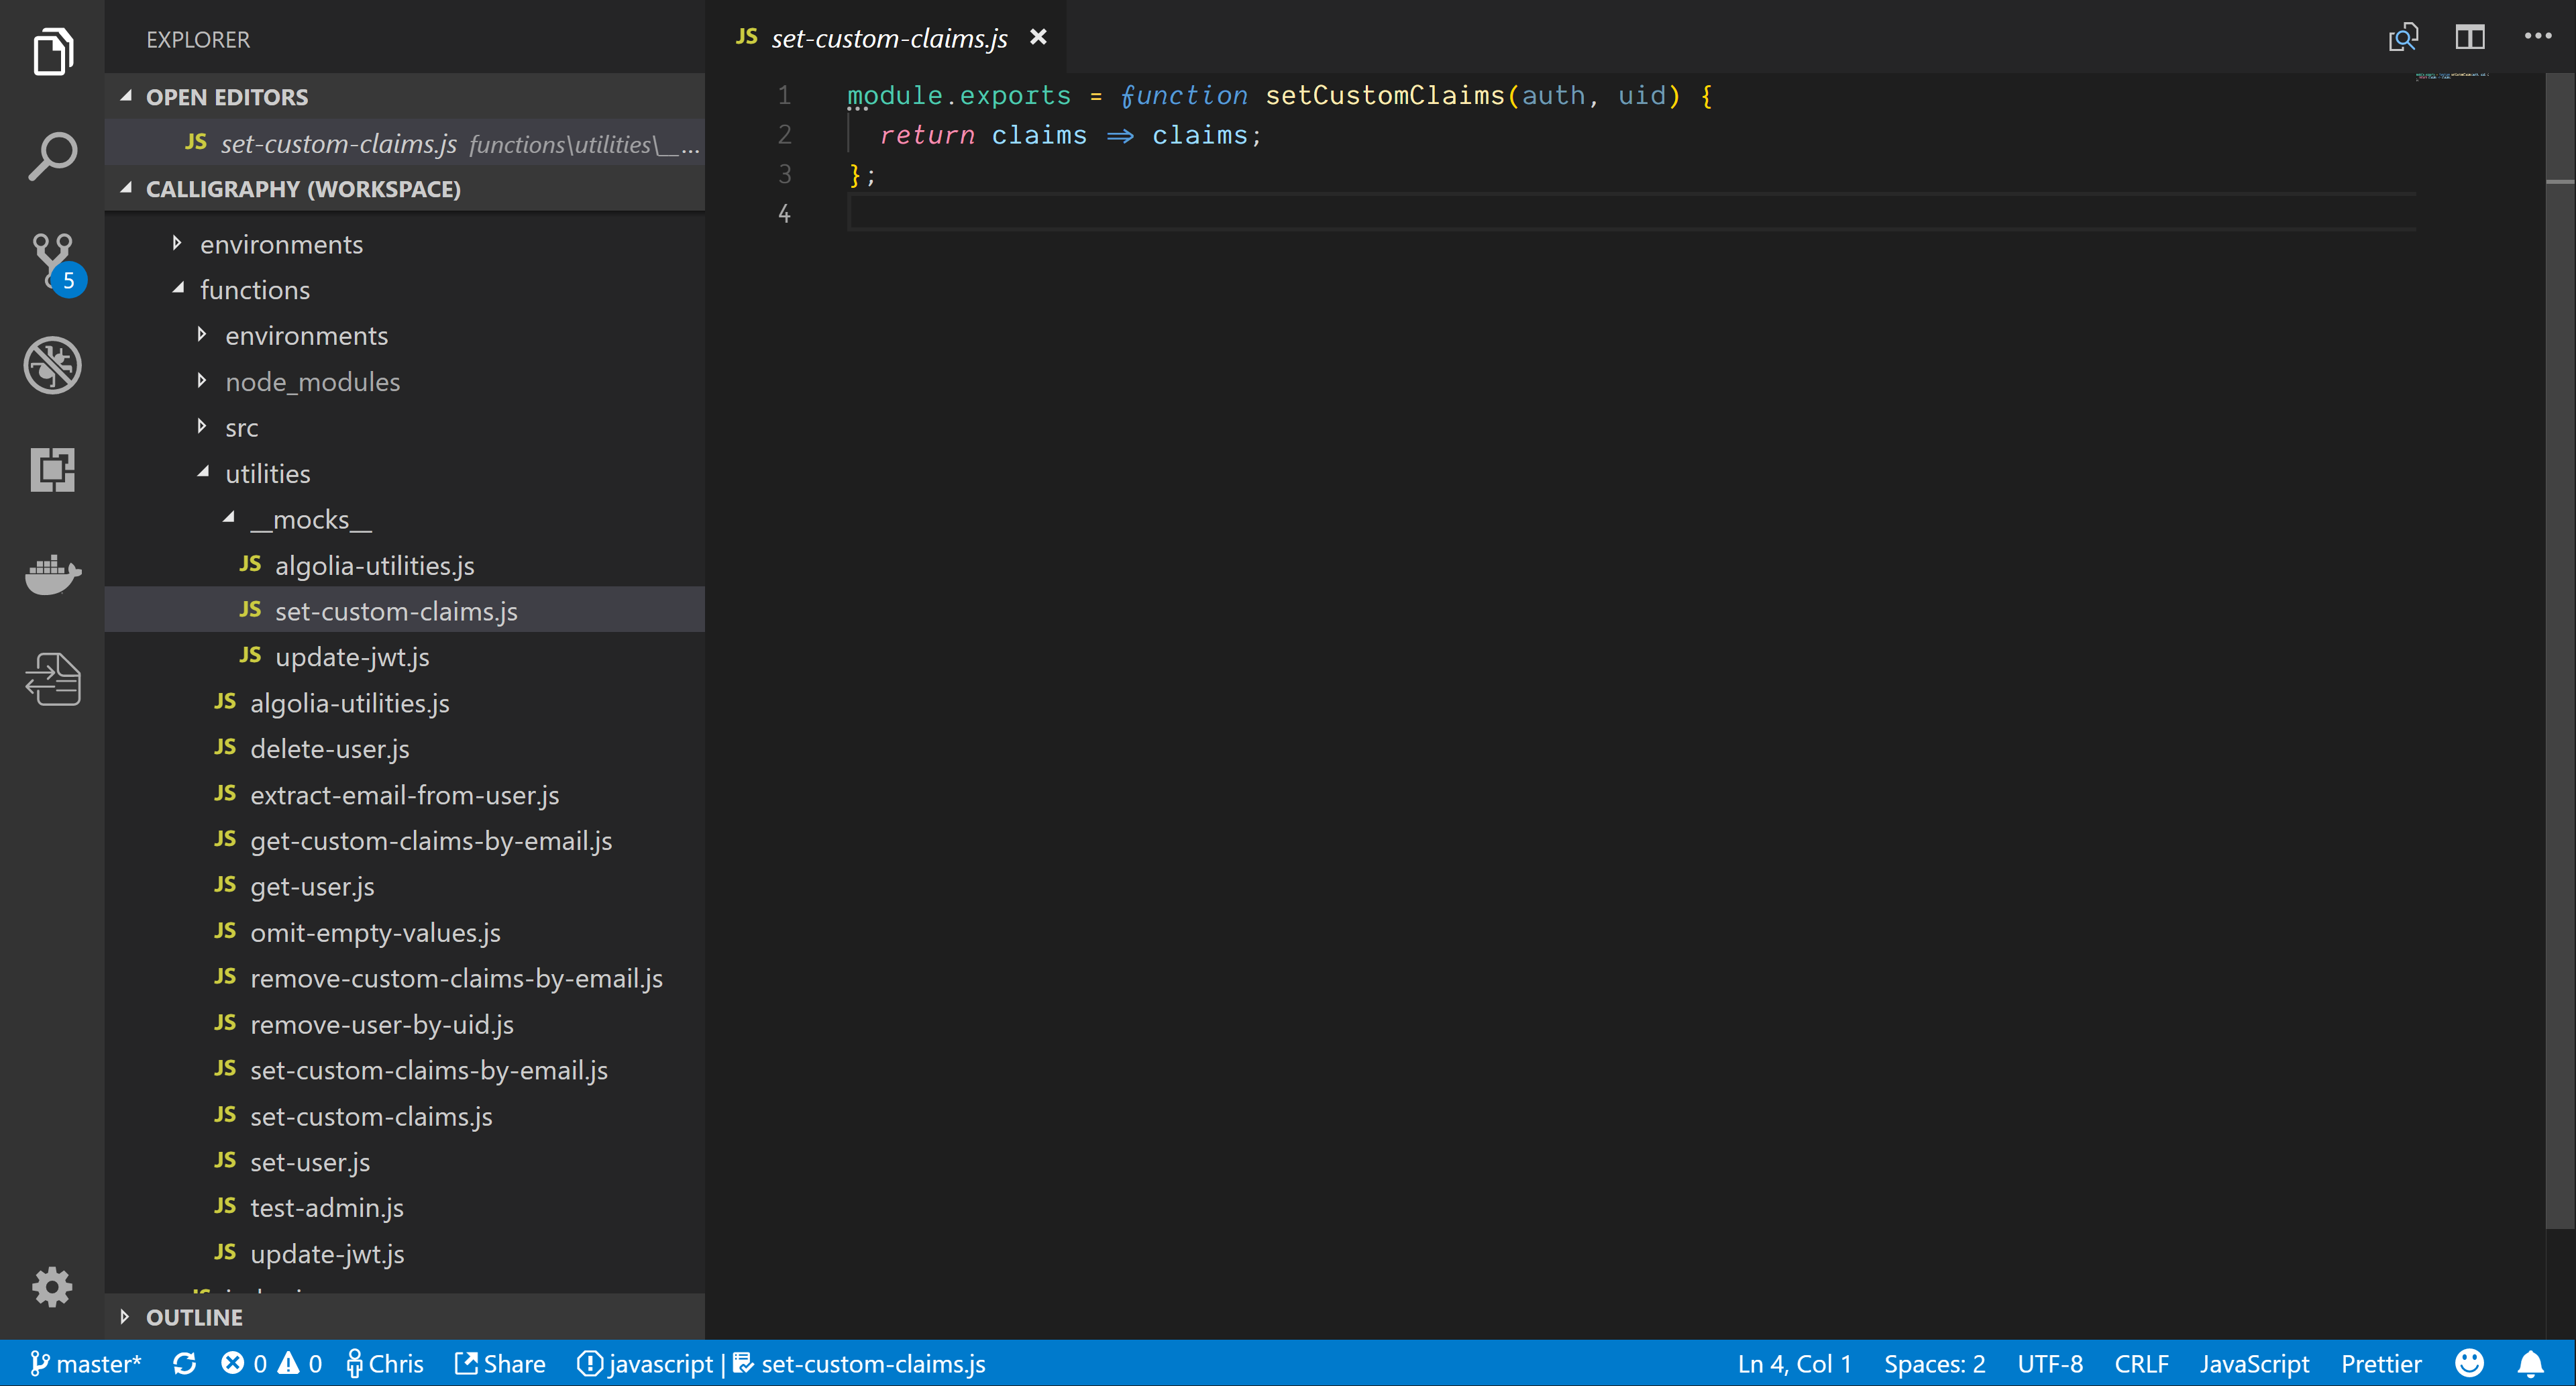The height and width of the screenshot is (1386, 2576).
Task: Select UTF-8 encoding indicator
Action: (x=2049, y=1363)
